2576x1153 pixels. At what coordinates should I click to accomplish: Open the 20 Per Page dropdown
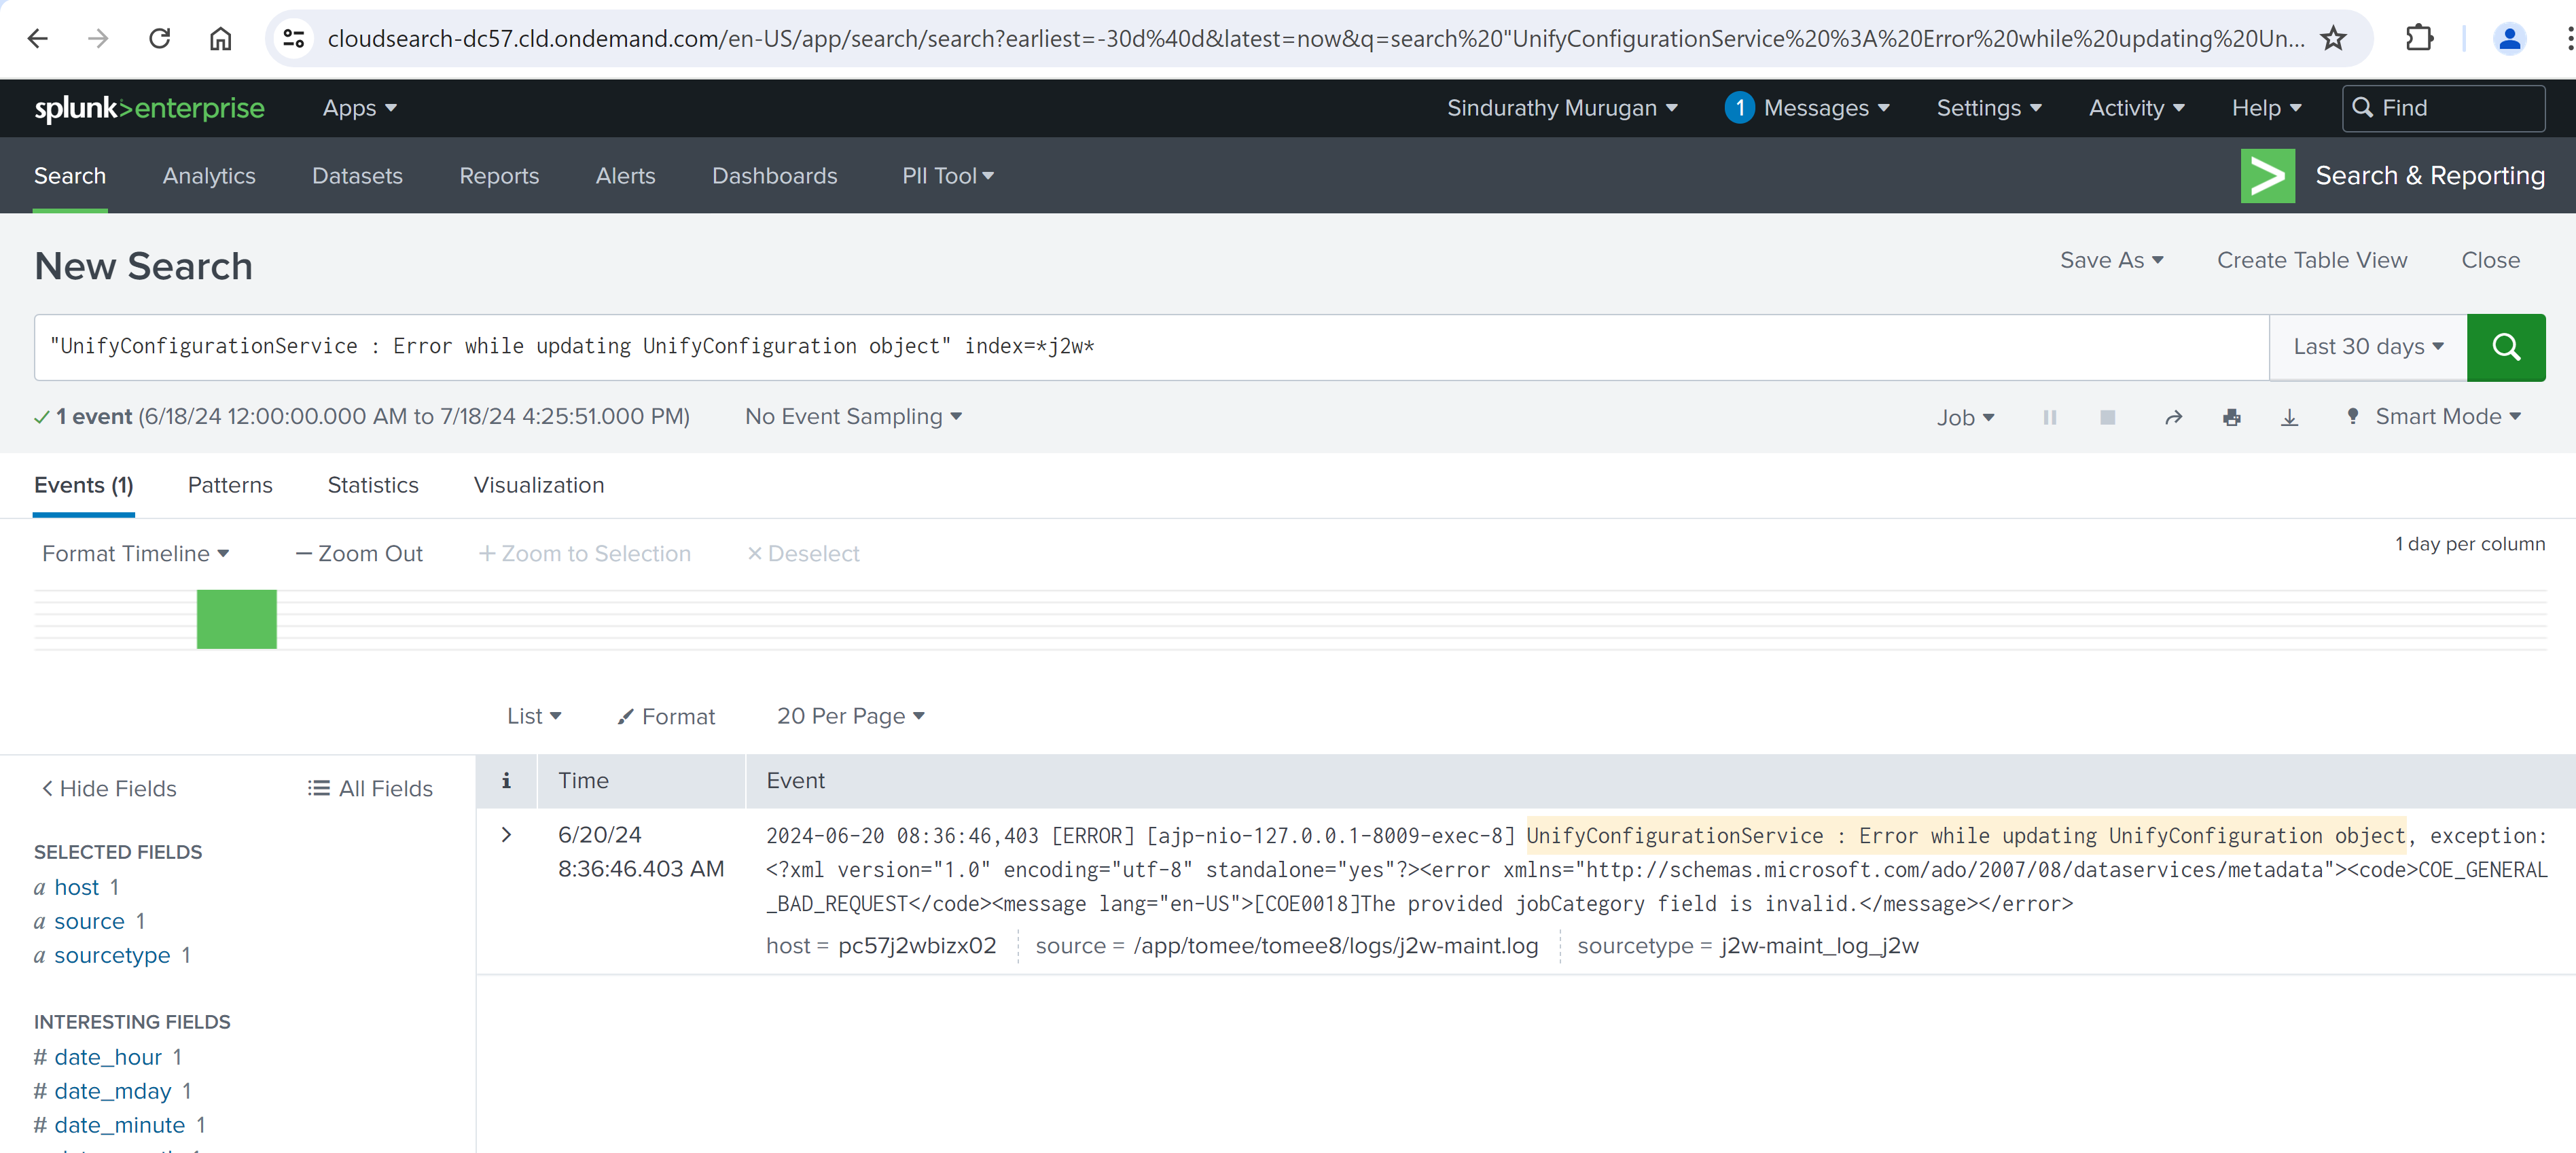click(x=851, y=716)
